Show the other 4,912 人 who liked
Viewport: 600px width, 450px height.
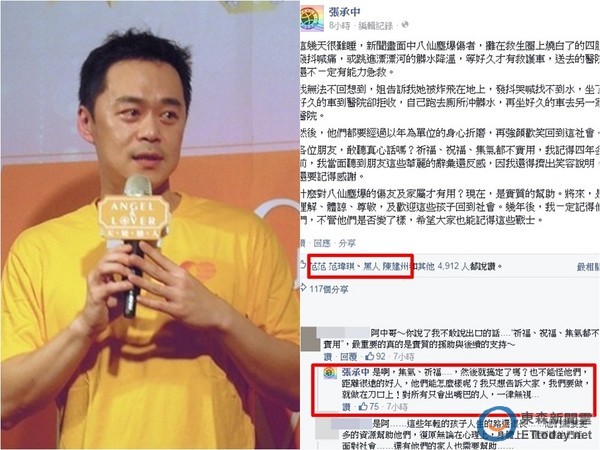444,266
